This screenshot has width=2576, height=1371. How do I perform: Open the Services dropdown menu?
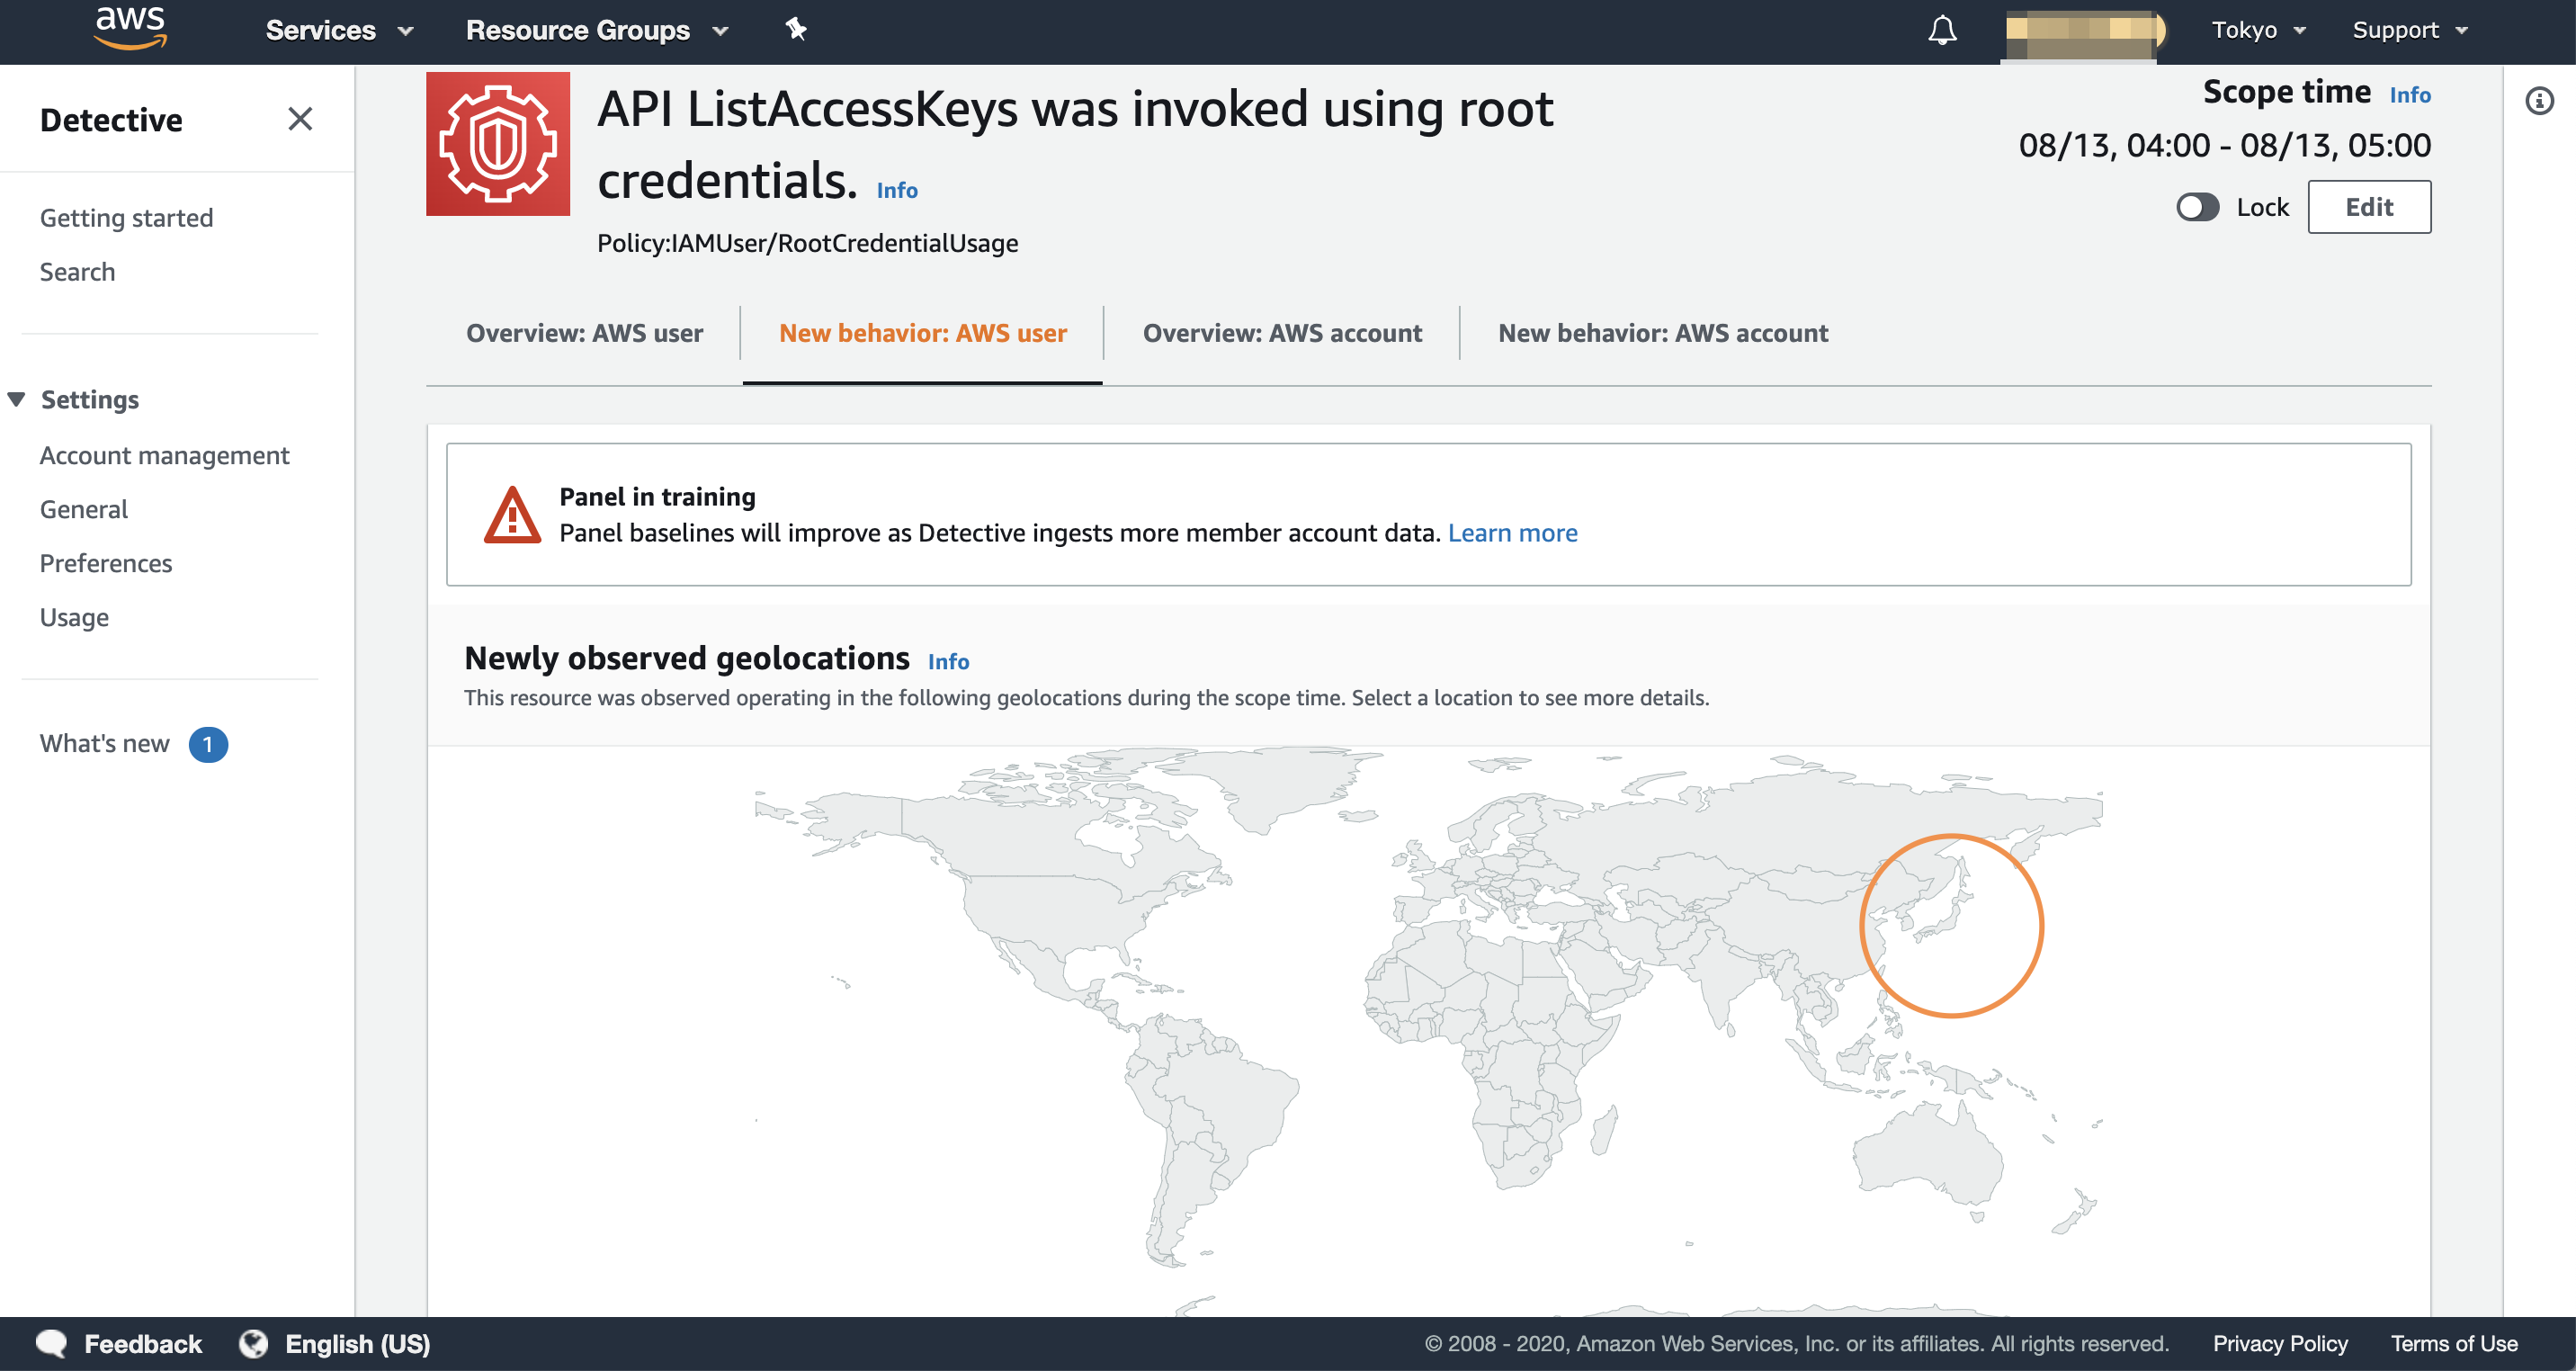pyautogui.click(x=339, y=30)
